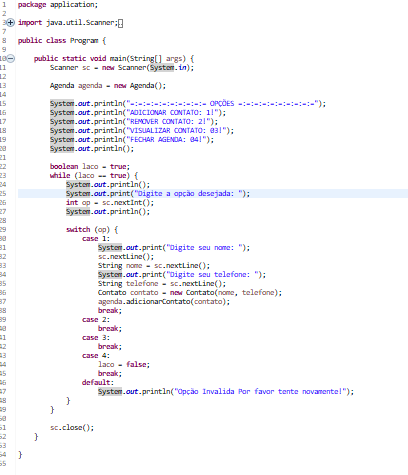Click 'case 2:' label
Screen dimensions: 408x475
point(96,320)
